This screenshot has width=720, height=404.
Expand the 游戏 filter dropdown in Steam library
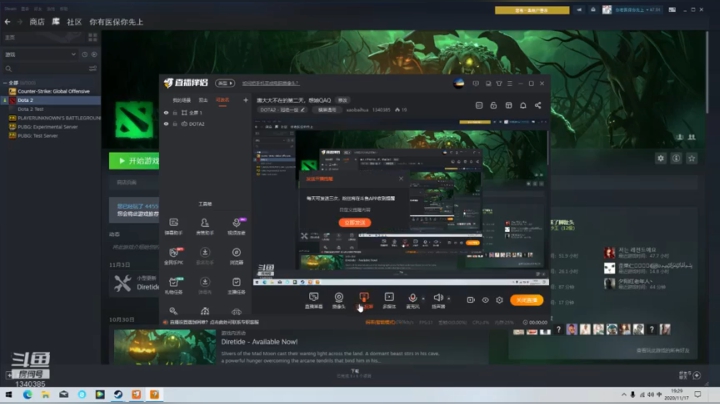click(x=40, y=54)
